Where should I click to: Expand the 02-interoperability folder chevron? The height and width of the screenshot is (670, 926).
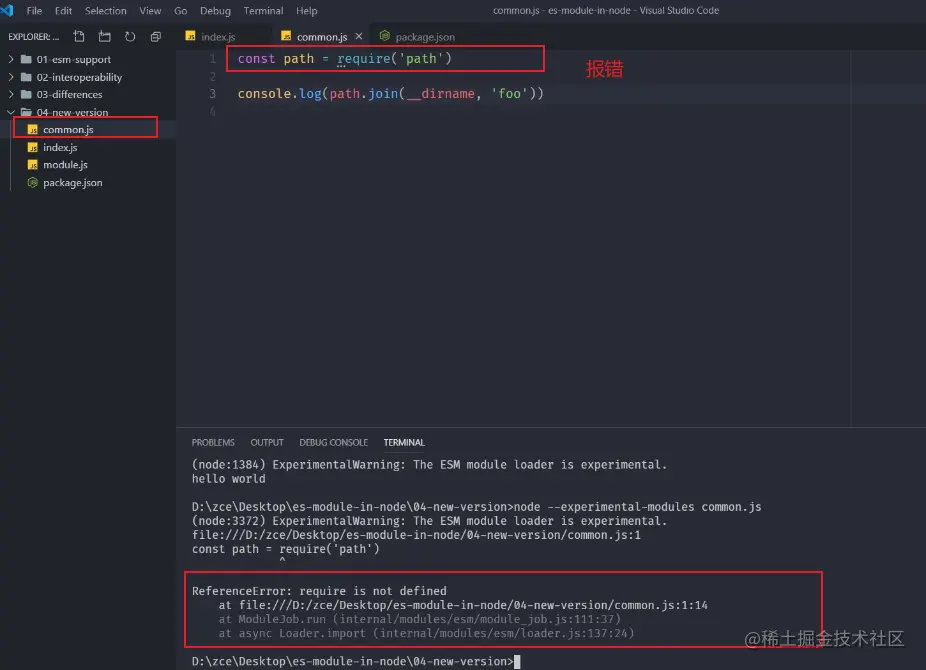point(11,77)
